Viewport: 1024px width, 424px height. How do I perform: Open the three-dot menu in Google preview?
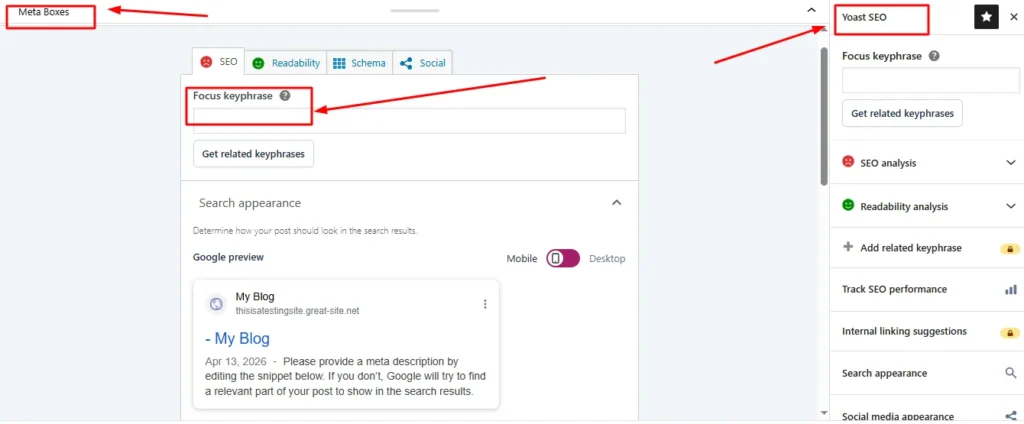pyautogui.click(x=485, y=304)
